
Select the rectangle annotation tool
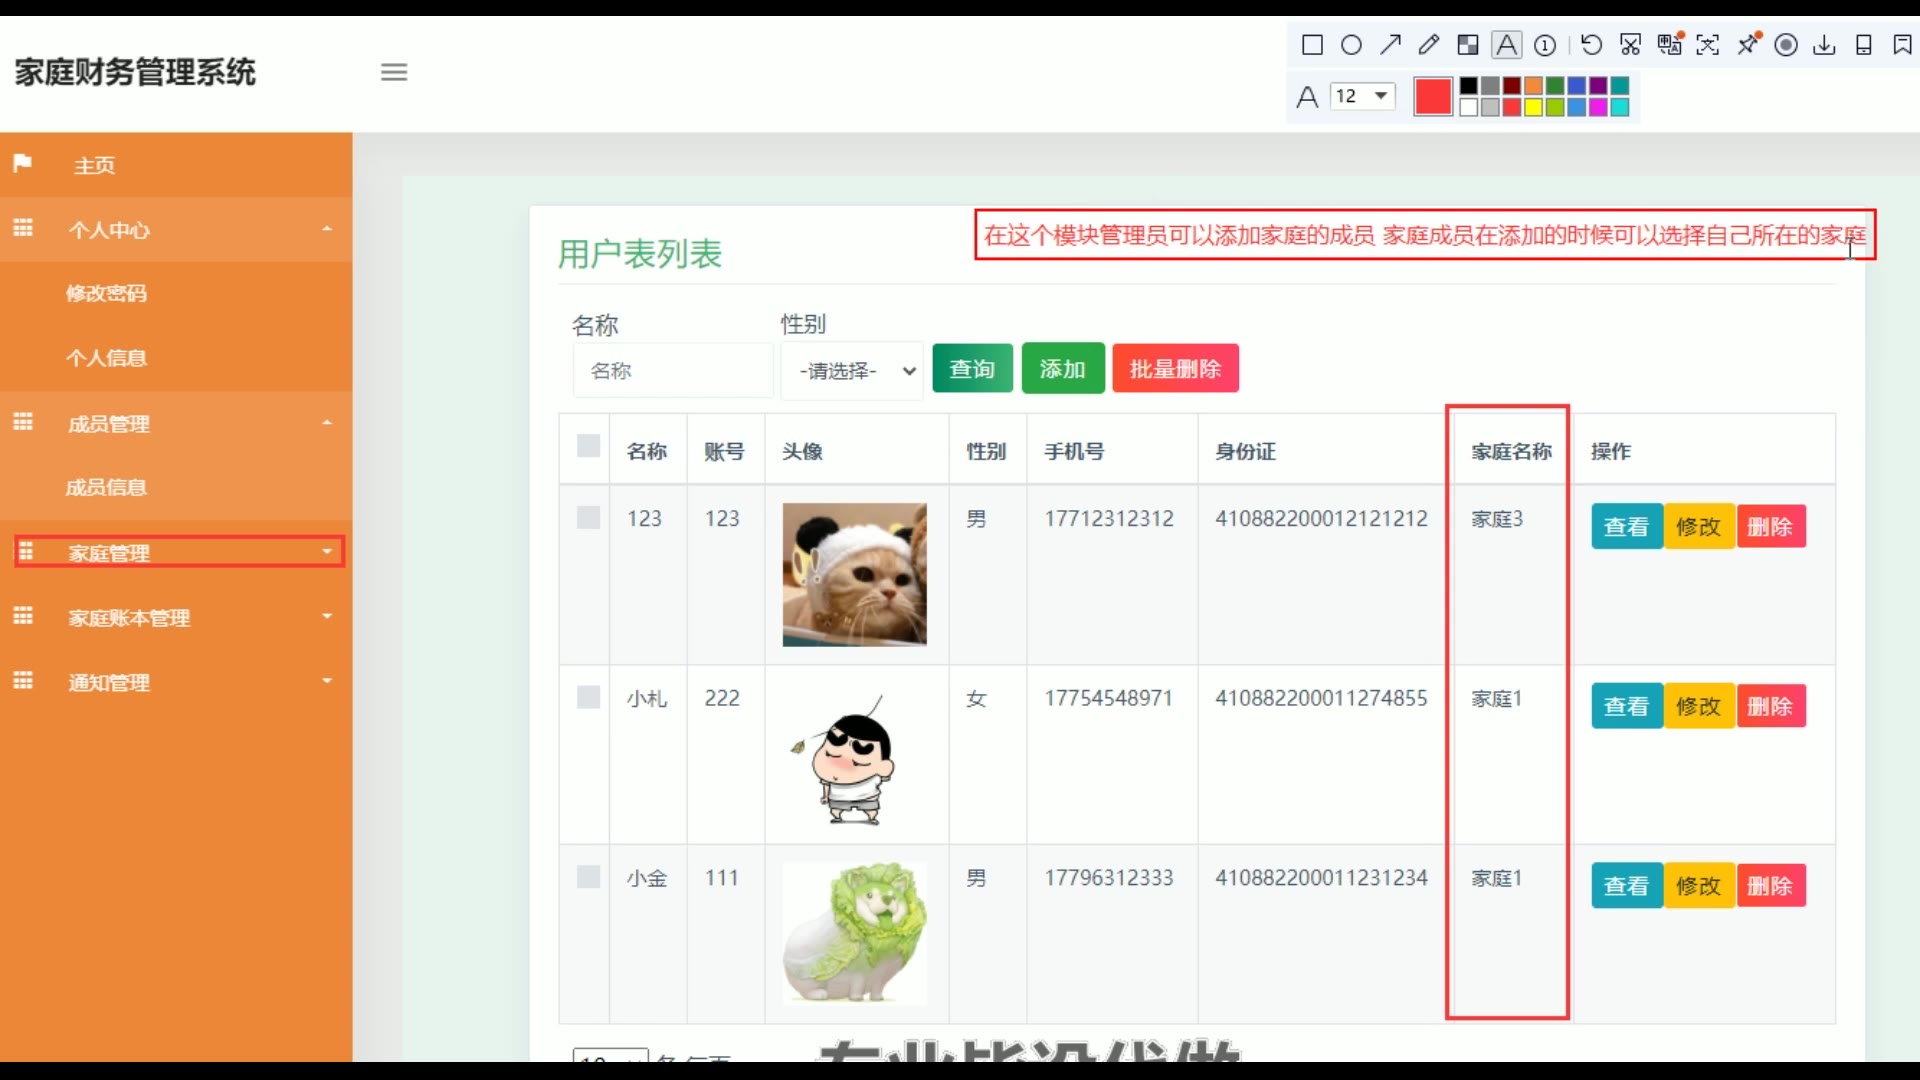point(1312,45)
